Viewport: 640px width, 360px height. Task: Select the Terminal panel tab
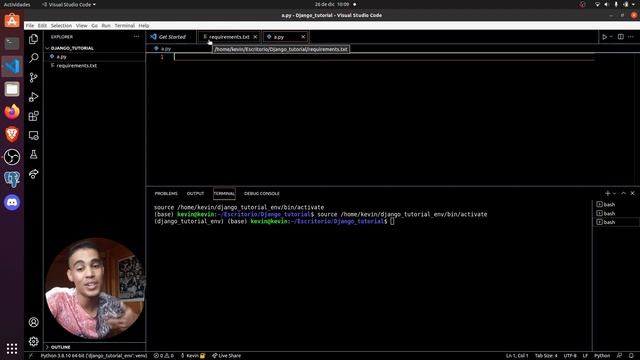point(224,193)
